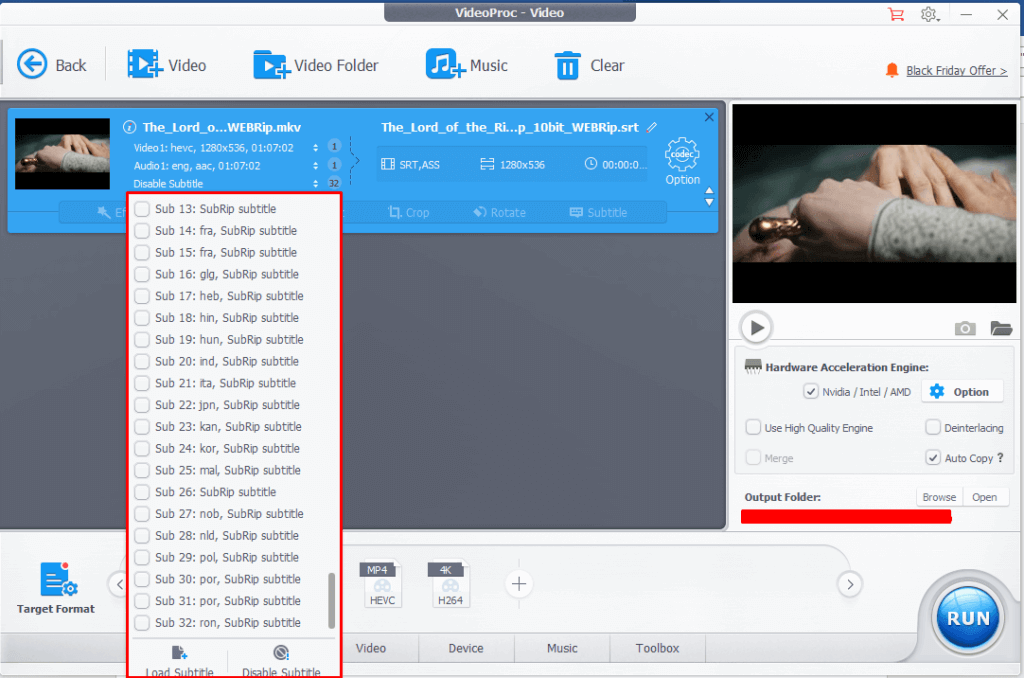Rename the output file with the pencil icon
This screenshot has width=1024, height=678.
[652, 127]
